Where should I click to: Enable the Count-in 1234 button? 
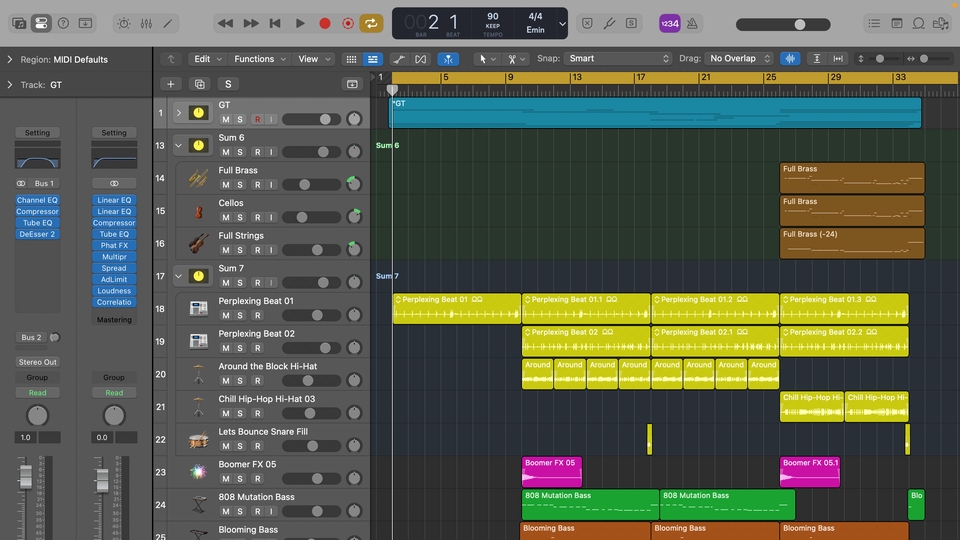tap(669, 23)
